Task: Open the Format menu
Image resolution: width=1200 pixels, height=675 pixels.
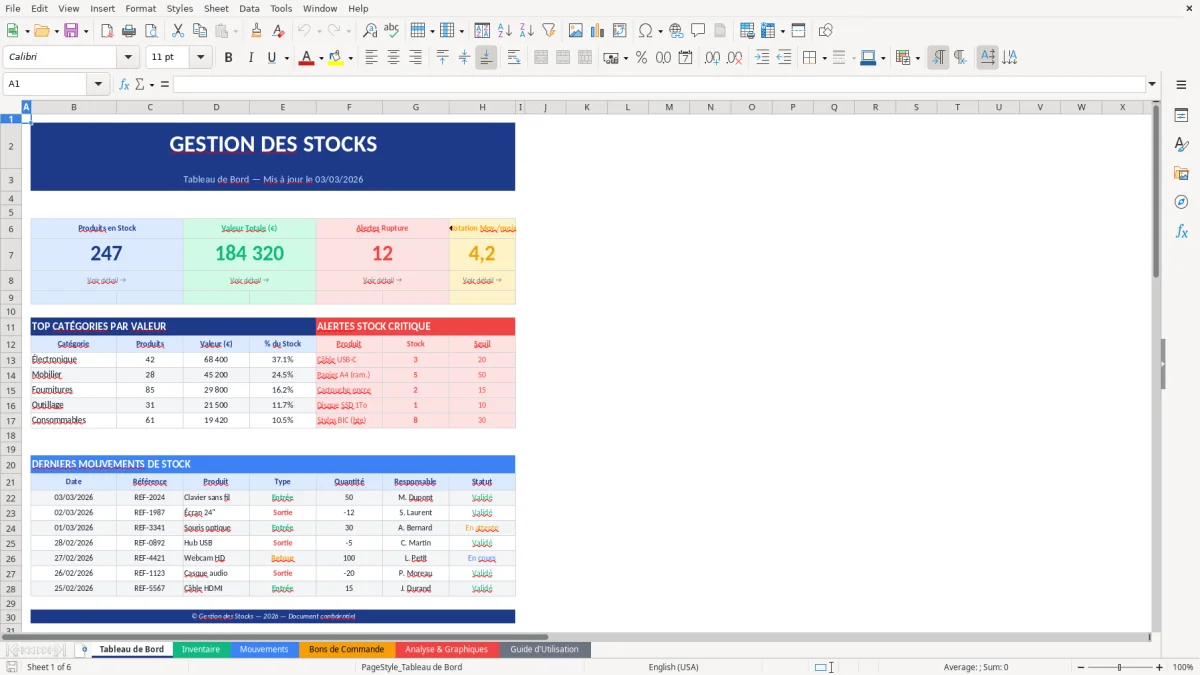Action: 140,8
